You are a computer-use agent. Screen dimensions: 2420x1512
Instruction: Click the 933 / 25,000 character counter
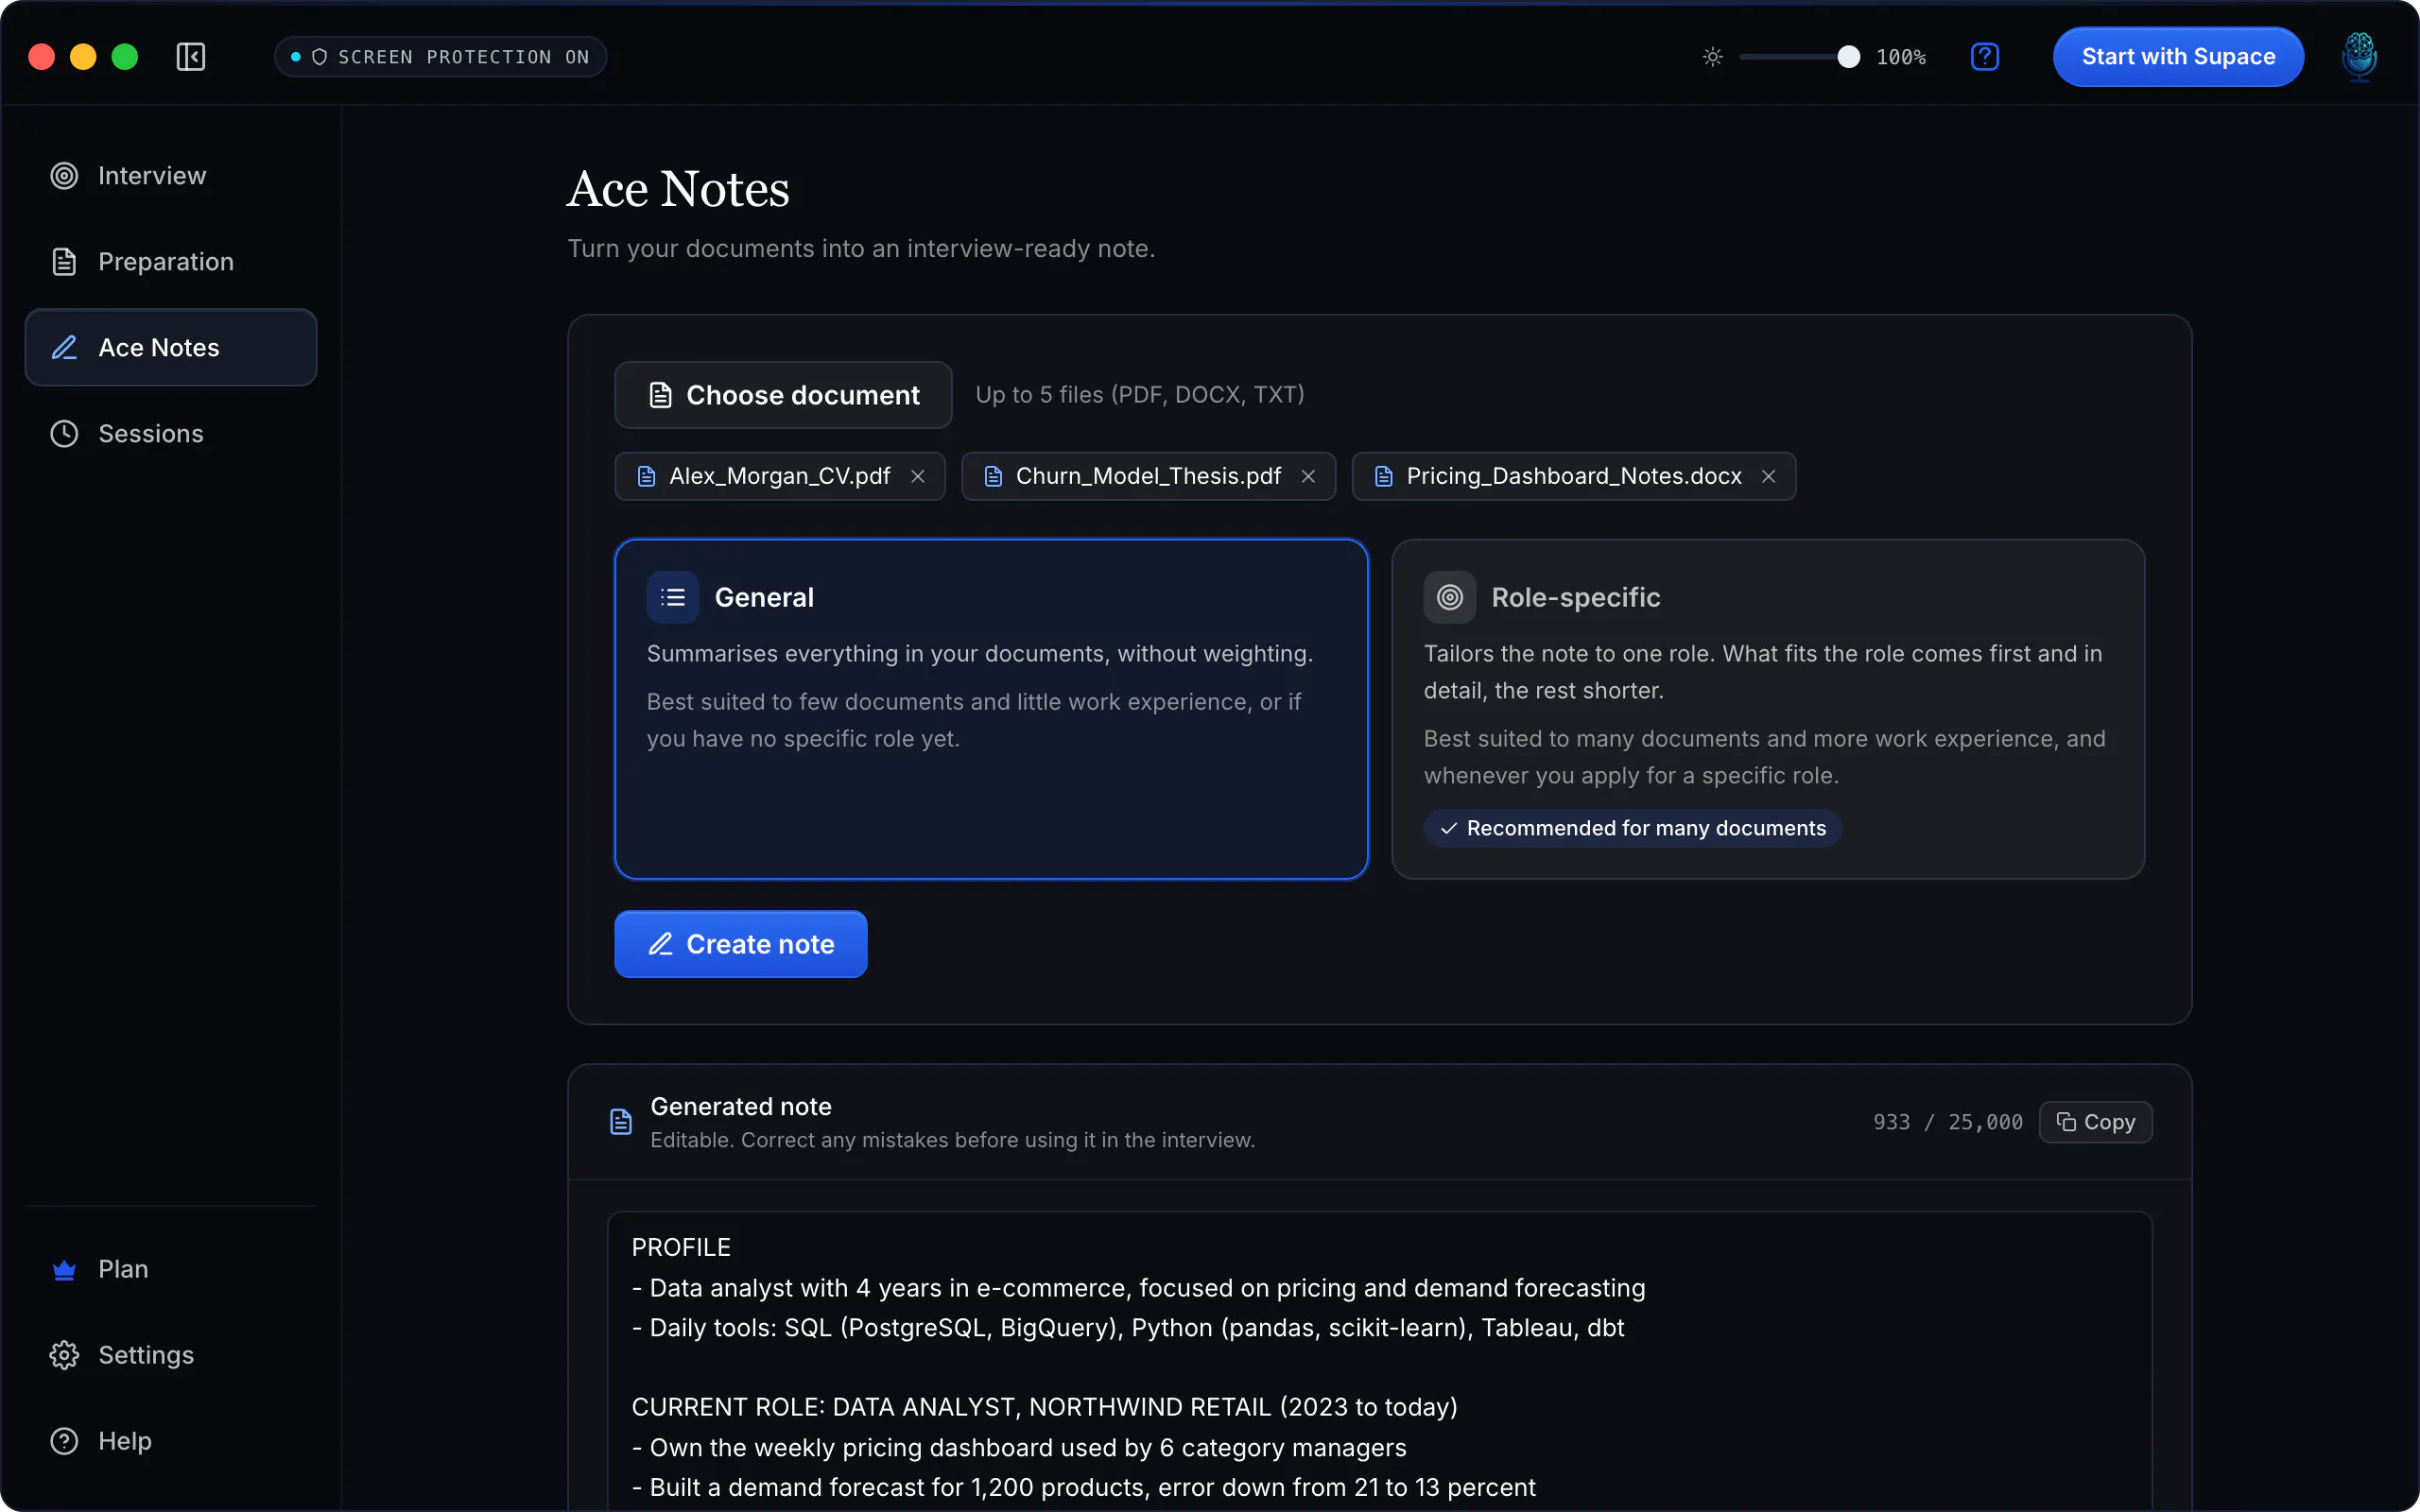pyautogui.click(x=1947, y=1122)
